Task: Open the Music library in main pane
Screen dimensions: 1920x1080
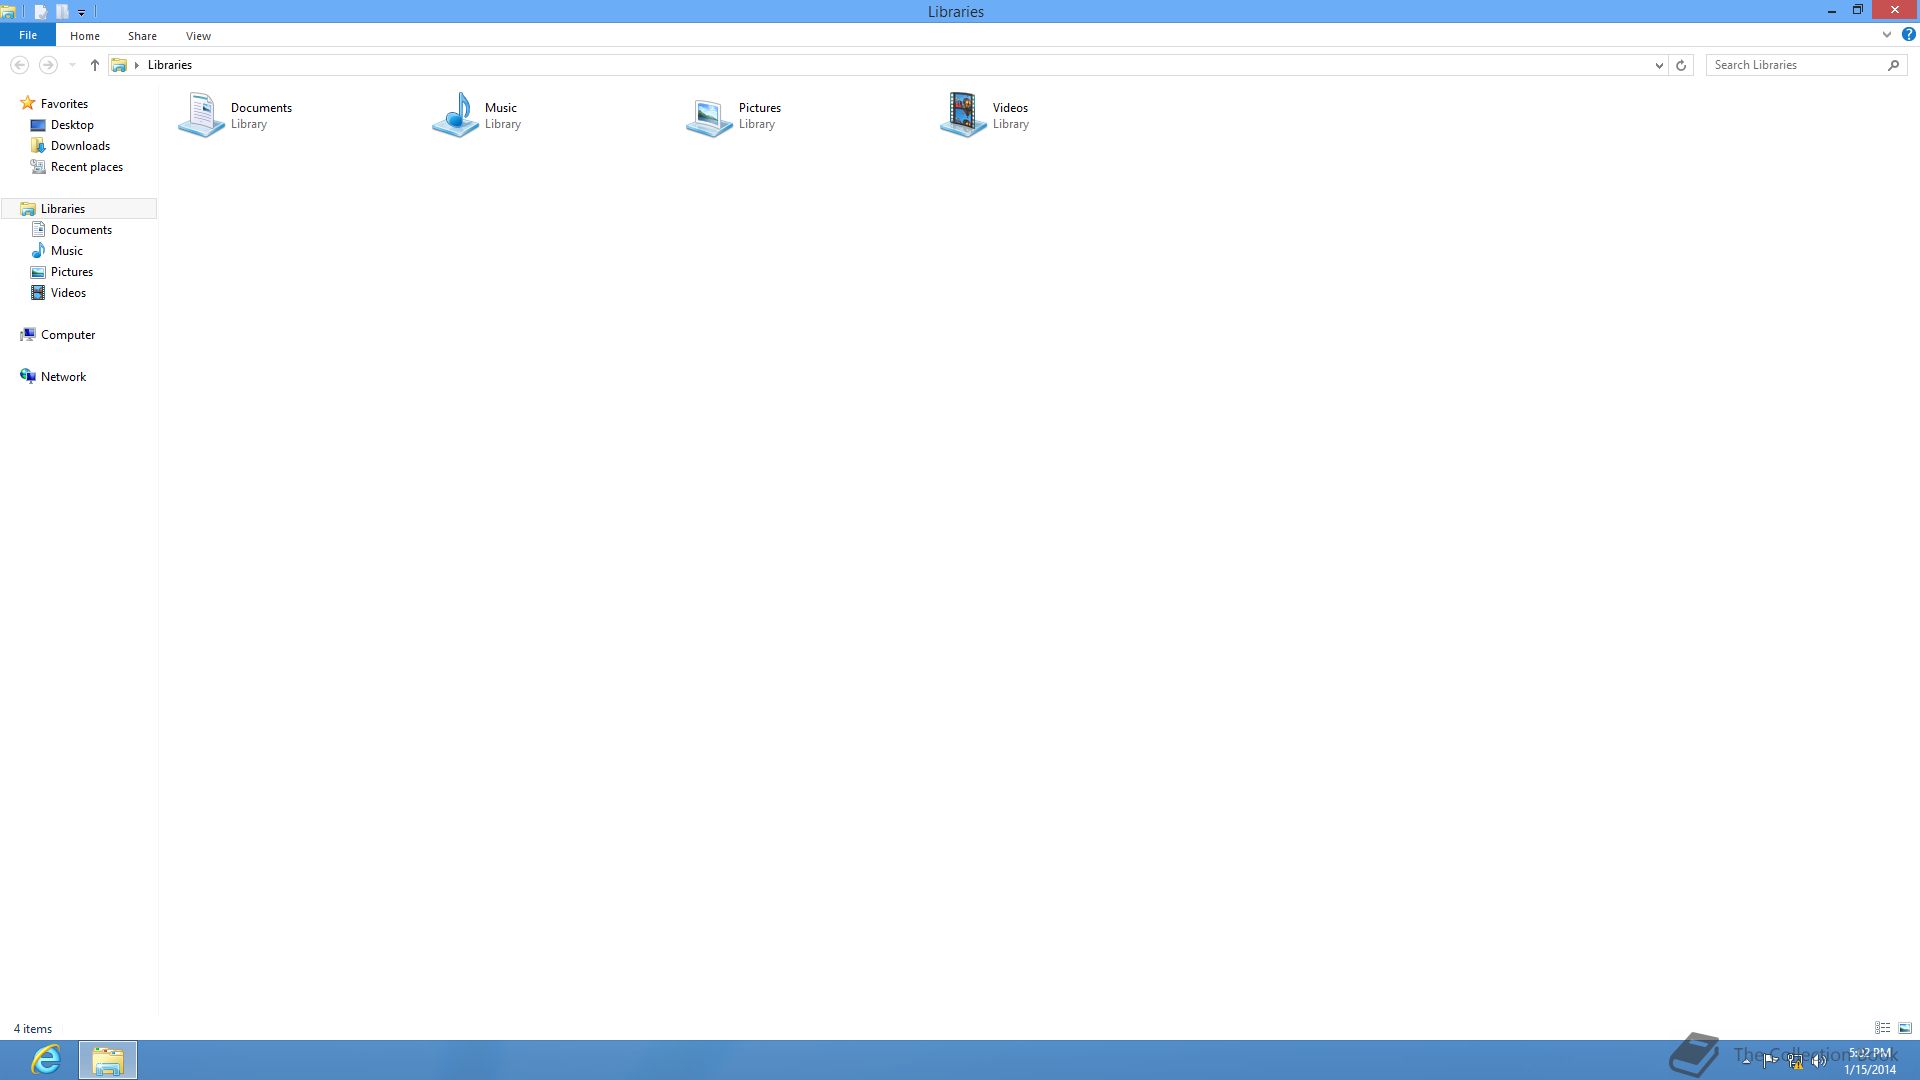Action: (x=478, y=115)
